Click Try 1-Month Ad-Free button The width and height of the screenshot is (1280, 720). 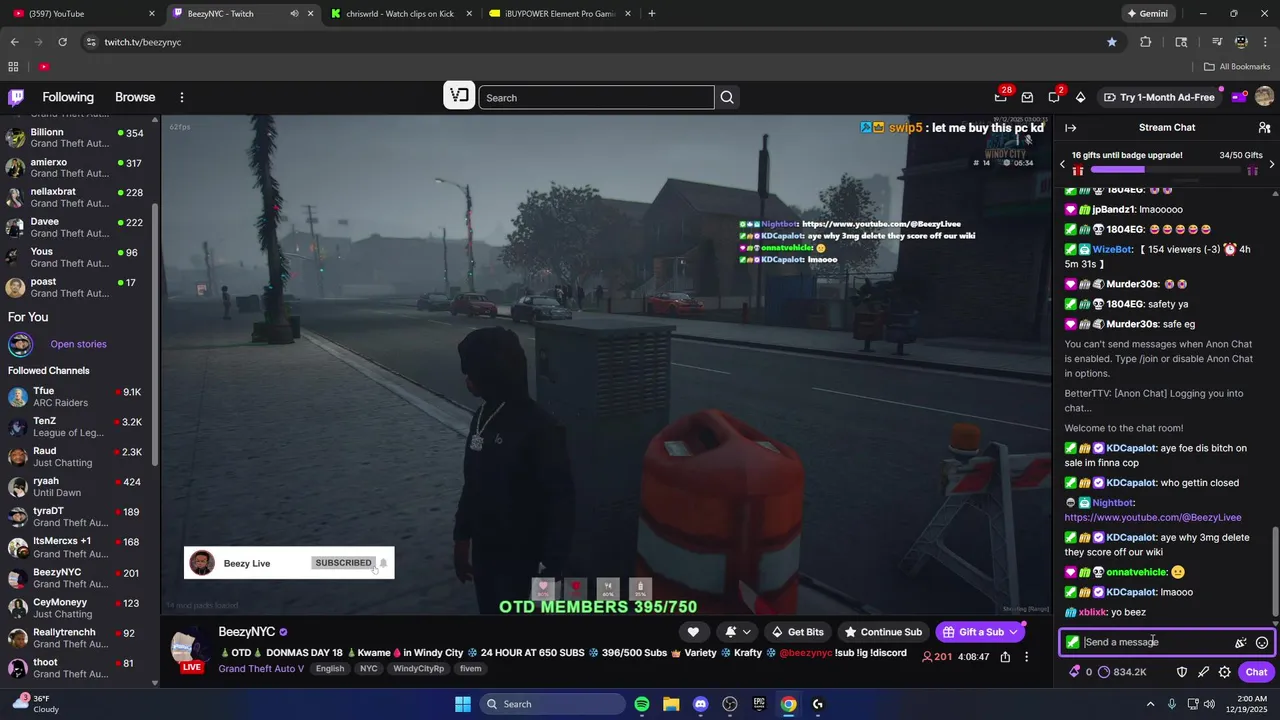coord(1159,97)
